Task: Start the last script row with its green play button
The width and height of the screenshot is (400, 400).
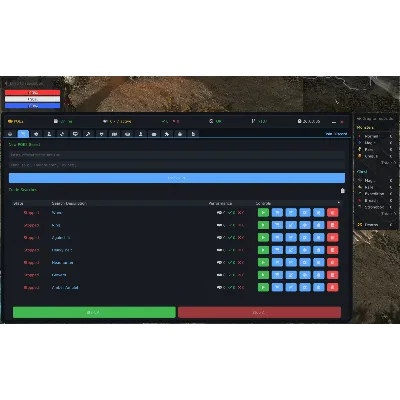Action: pyautogui.click(x=263, y=287)
